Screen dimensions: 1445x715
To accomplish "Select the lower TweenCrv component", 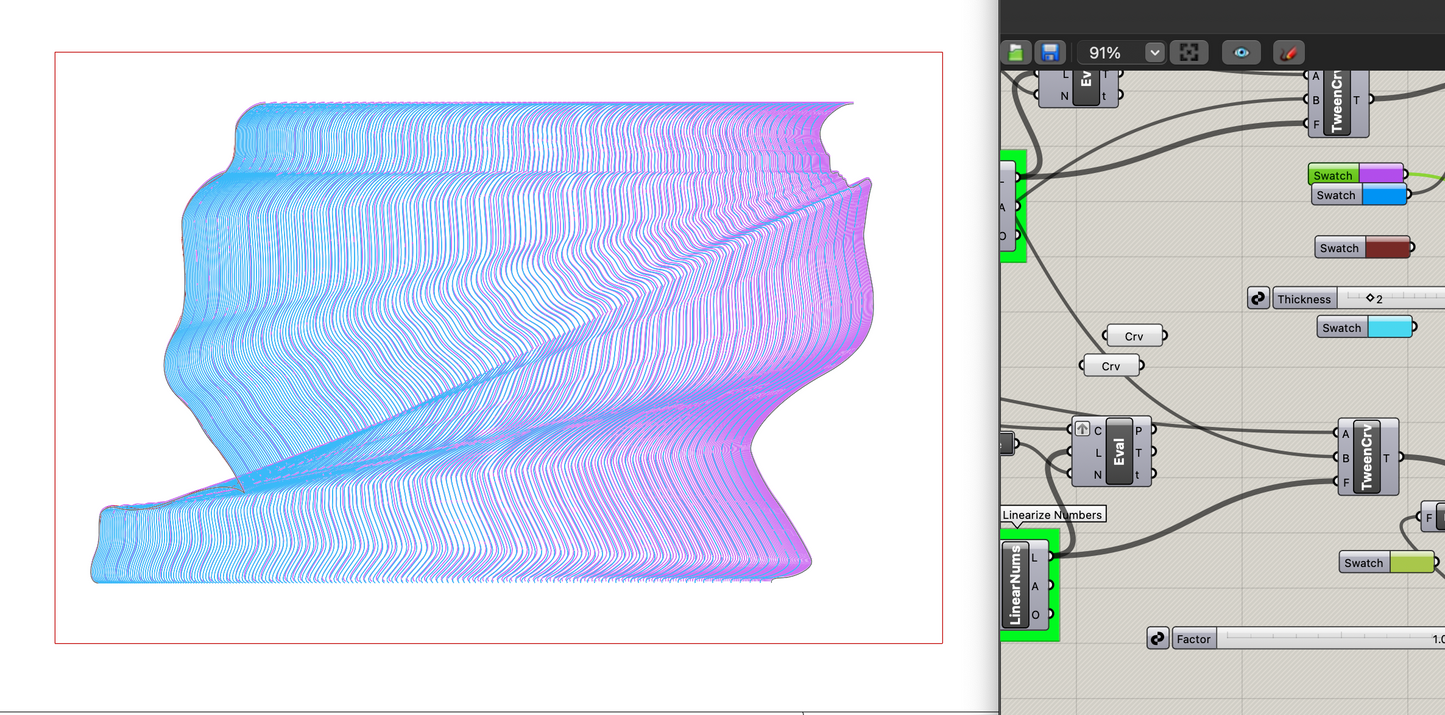I will click(x=1367, y=457).
